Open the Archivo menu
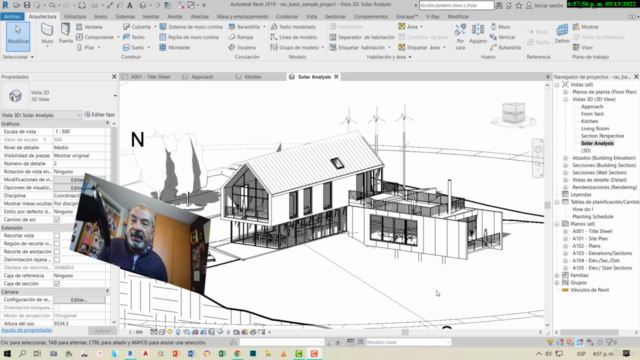 pyautogui.click(x=13, y=17)
